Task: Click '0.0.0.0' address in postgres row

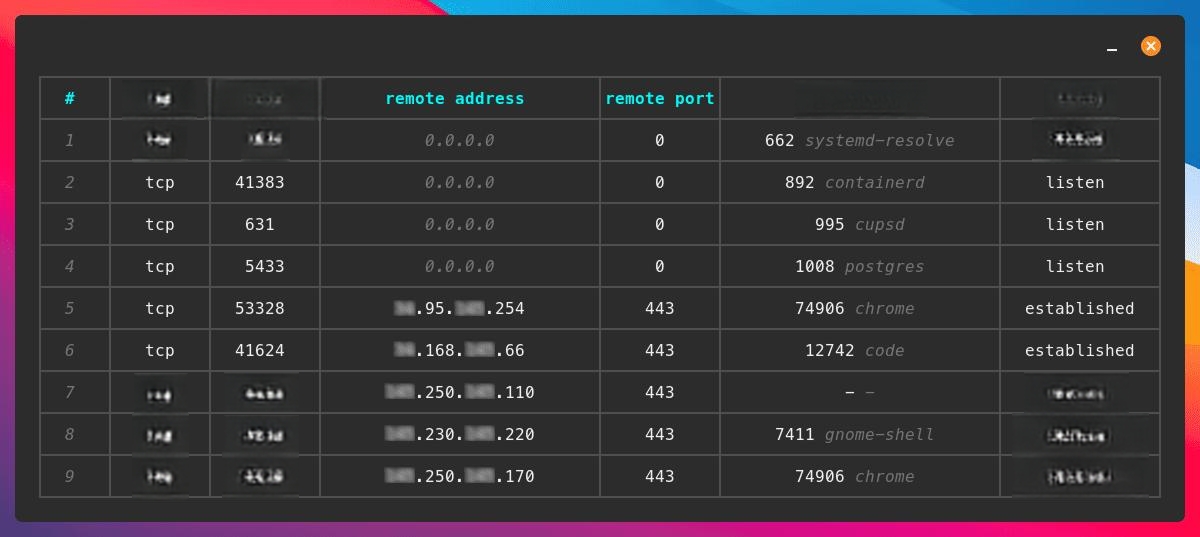Action: [x=460, y=266]
